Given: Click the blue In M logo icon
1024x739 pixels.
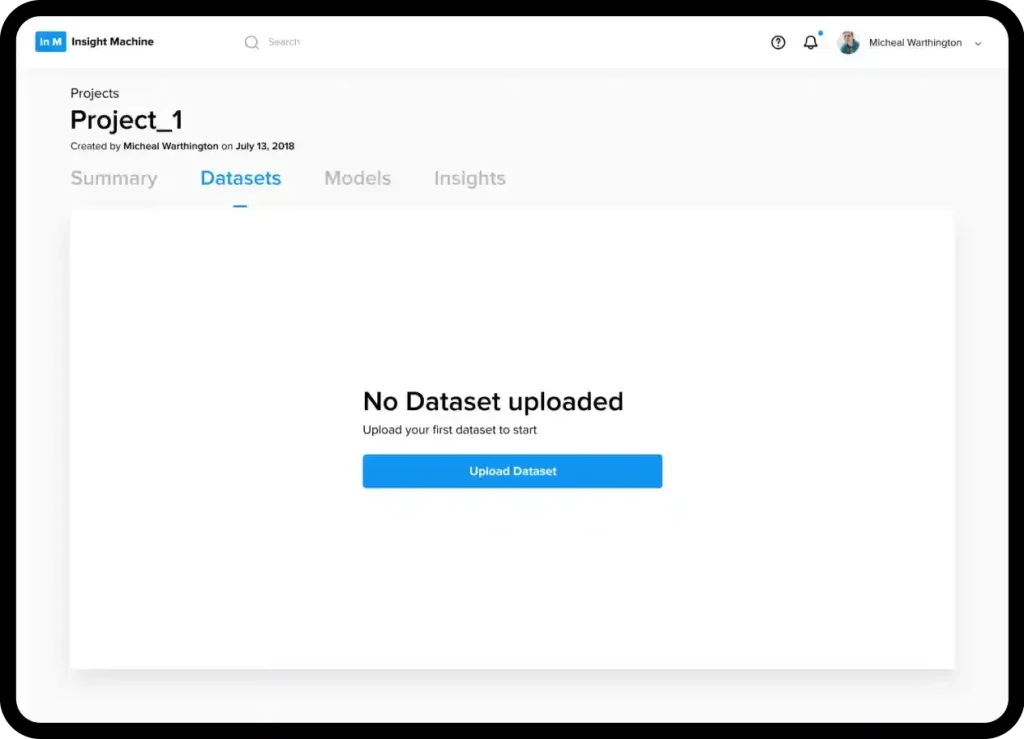Looking at the screenshot, I should tap(50, 42).
